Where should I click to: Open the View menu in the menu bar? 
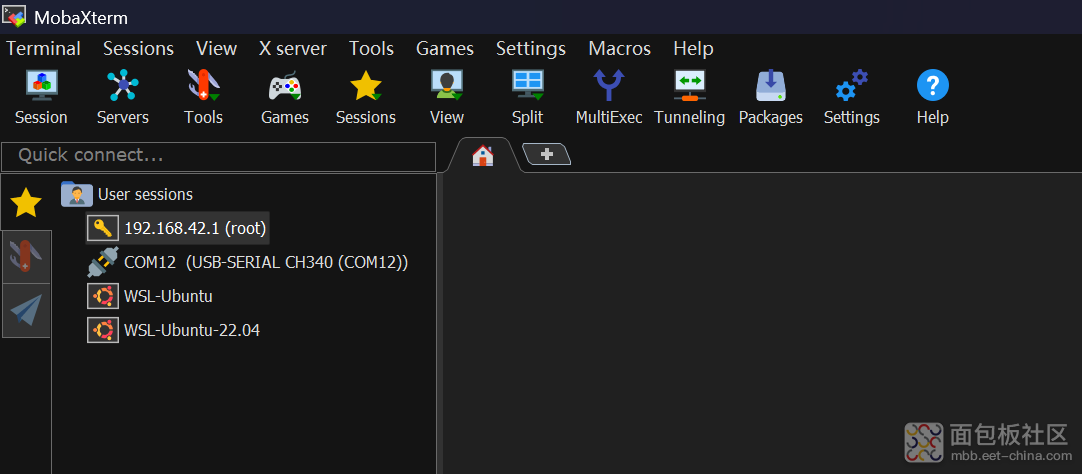point(217,49)
